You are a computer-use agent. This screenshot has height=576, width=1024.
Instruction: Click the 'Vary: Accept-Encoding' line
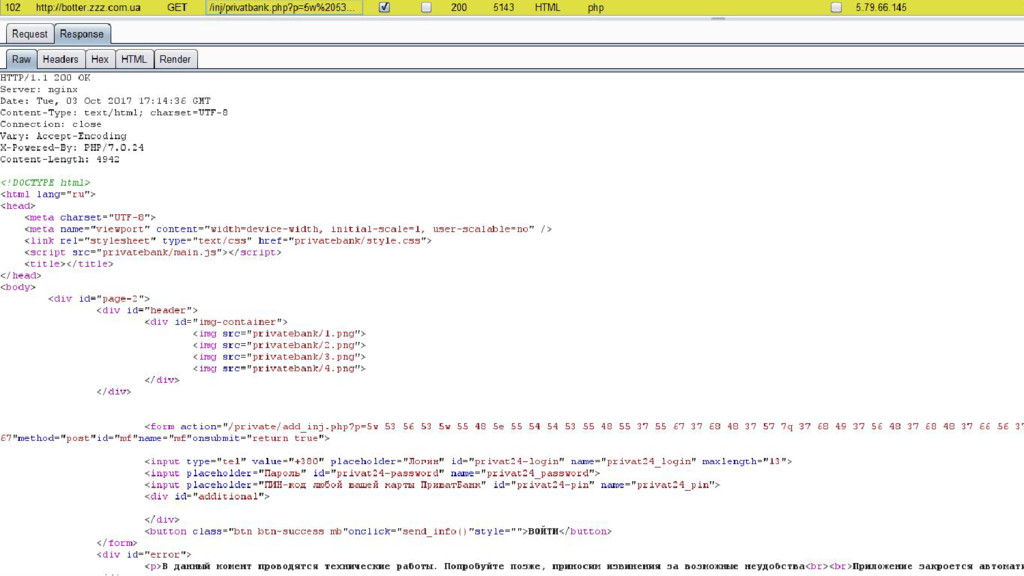[63, 136]
